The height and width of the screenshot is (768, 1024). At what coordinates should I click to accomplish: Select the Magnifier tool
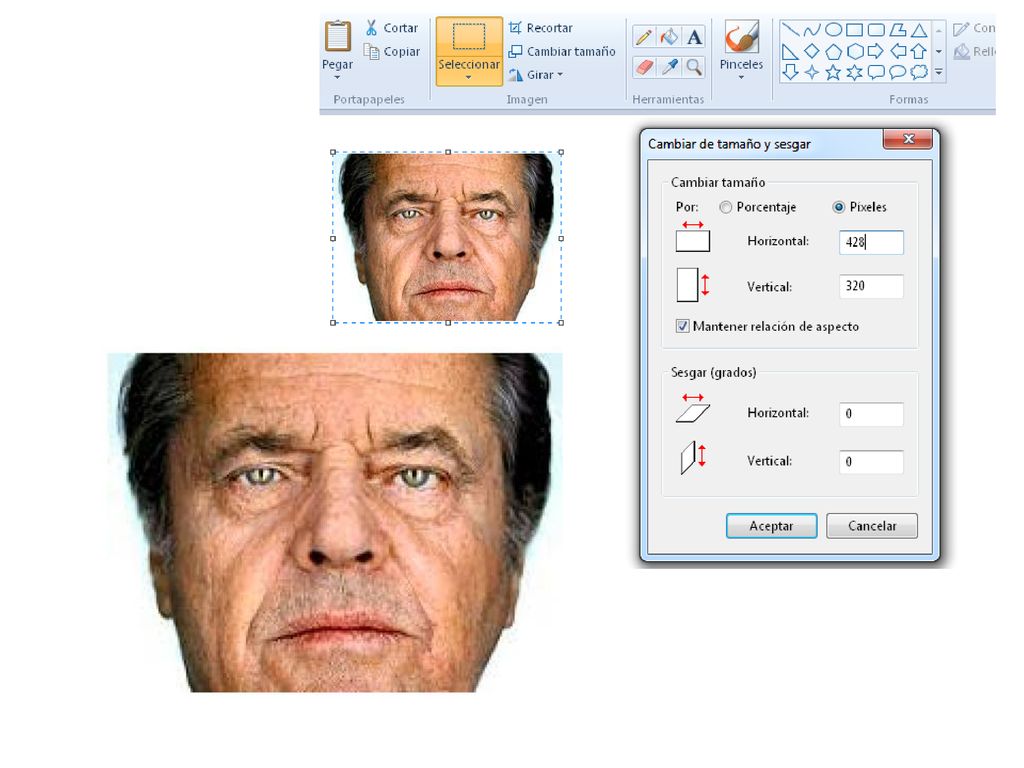694,67
